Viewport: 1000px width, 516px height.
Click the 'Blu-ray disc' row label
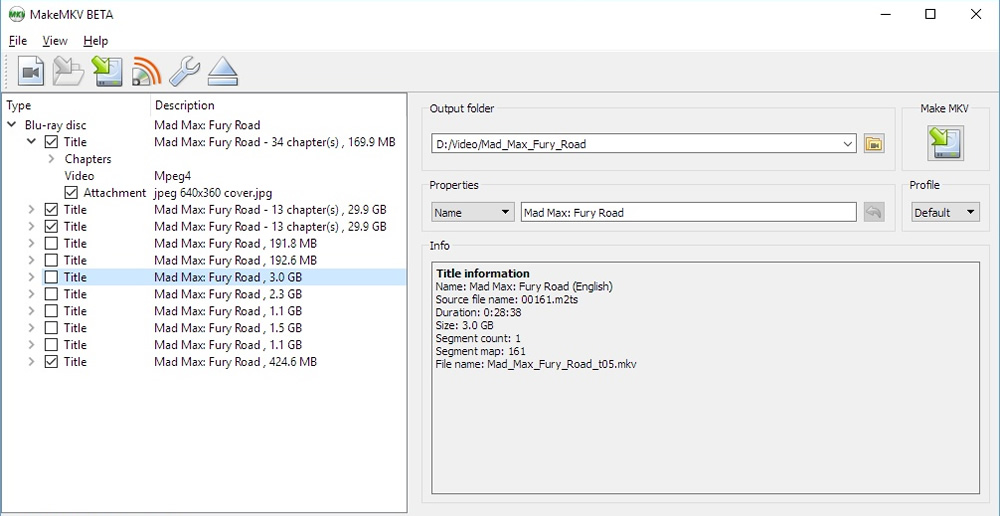(55, 125)
